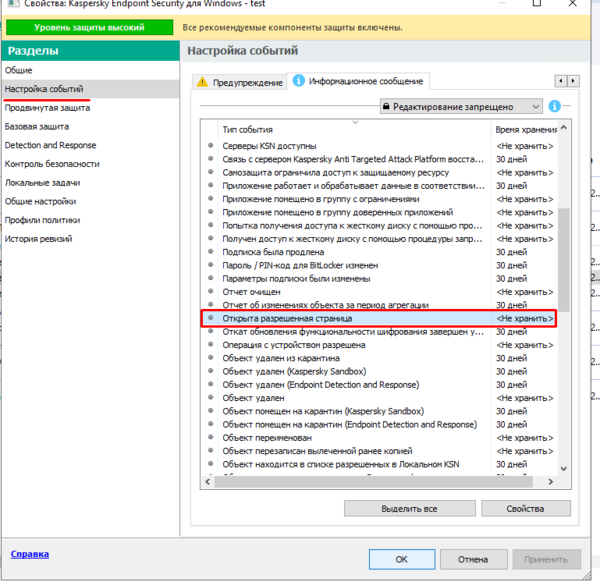The width and height of the screenshot is (600, 582).
Task: Click the bullet icon beside Отчет очищен
Action: pyautogui.click(x=210, y=291)
